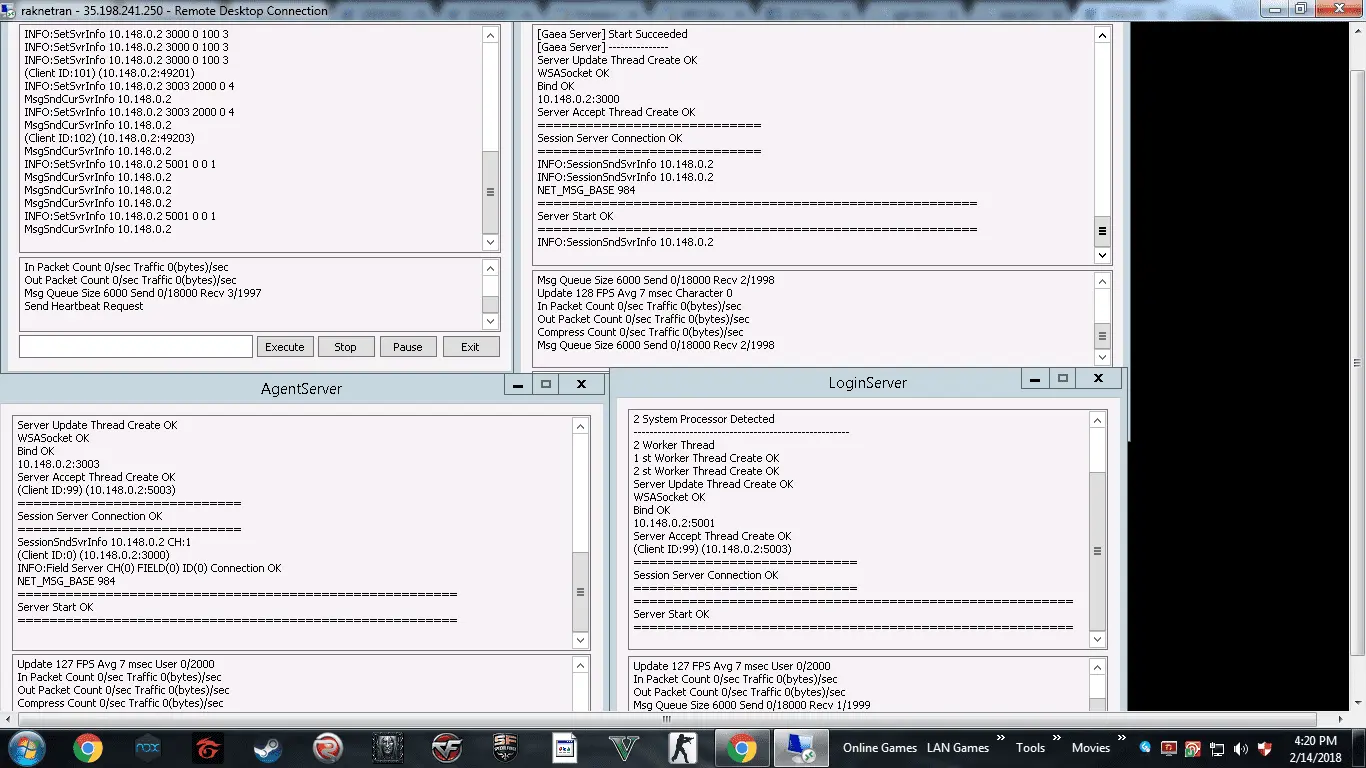
Task: Click the Windows Start orb
Action: 25,748
